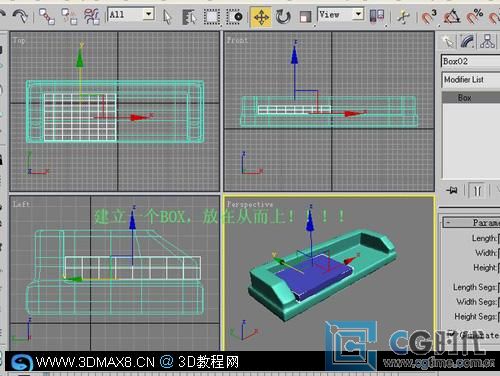Activate the Select and Move tool
The height and width of the screenshot is (376, 500).
(261, 17)
